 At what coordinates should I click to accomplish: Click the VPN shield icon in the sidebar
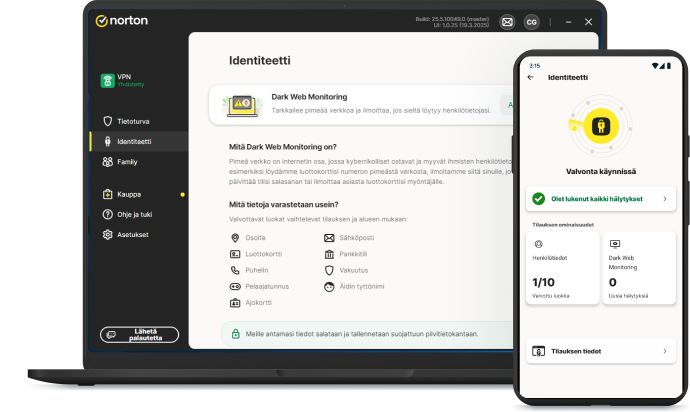pos(107,80)
